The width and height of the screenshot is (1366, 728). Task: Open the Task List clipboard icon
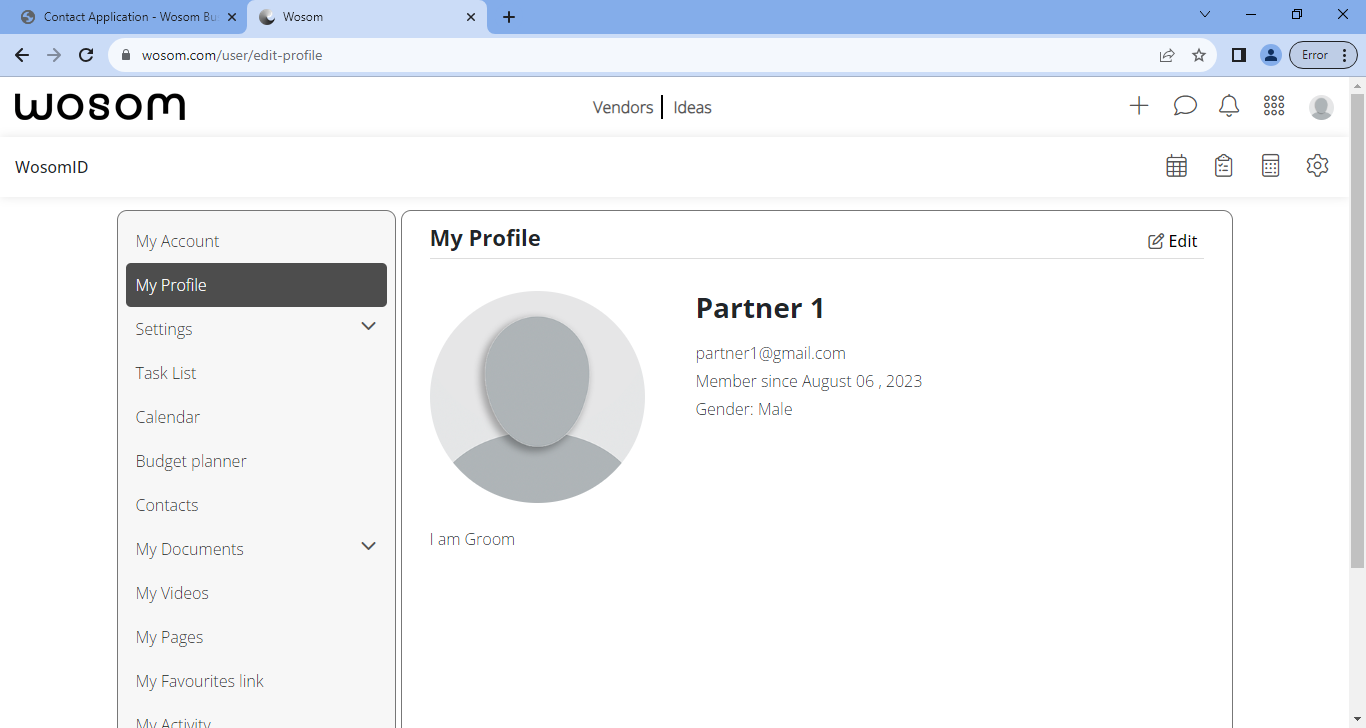pyautogui.click(x=1223, y=165)
